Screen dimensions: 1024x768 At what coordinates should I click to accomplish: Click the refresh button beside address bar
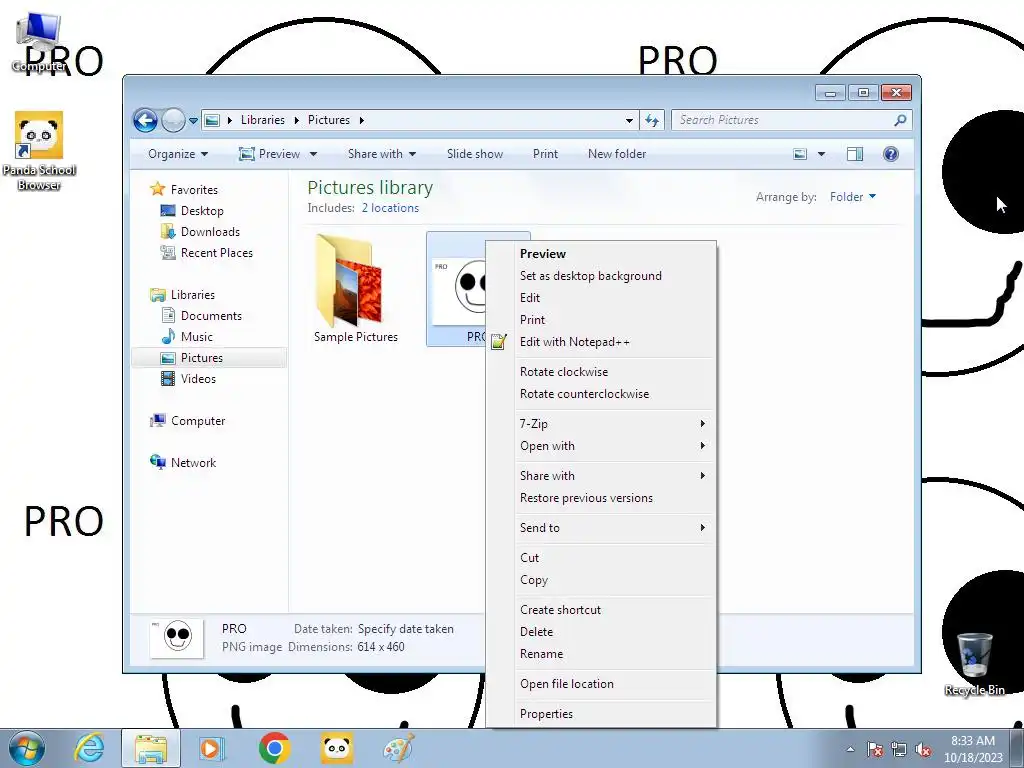(x=652, y=120)
